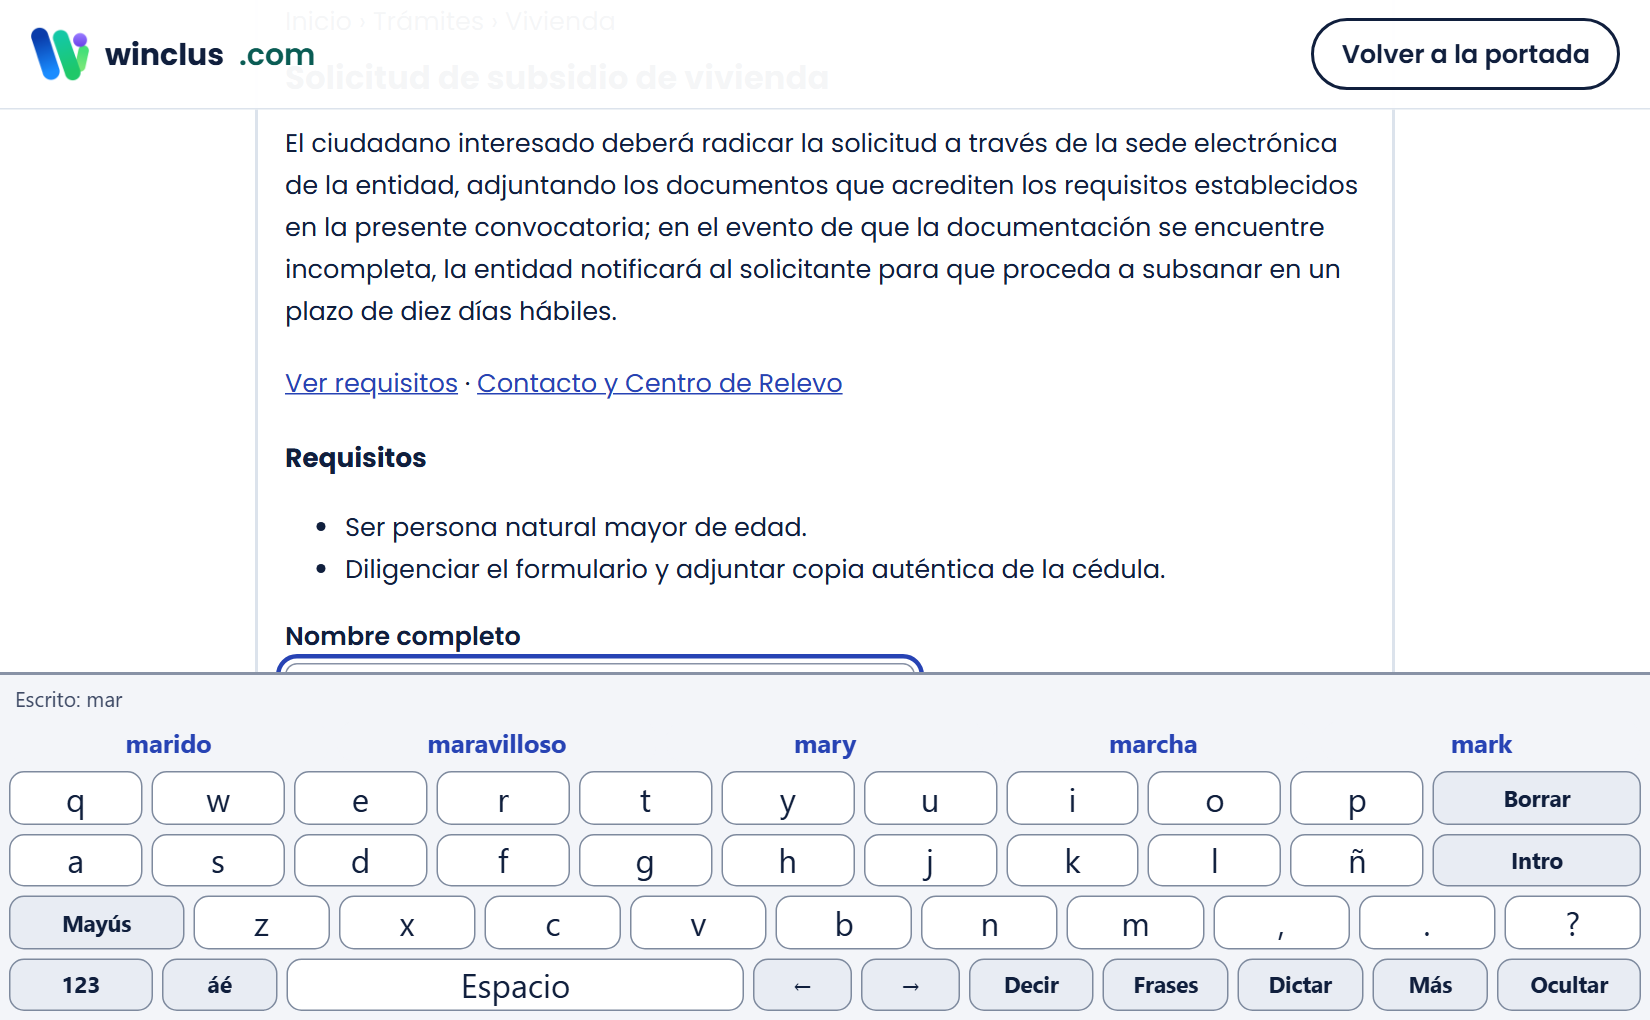This screenshot has width=1650, height=1020.
Task: Click the winclus.com logo
Action: (x=172, y=54)
